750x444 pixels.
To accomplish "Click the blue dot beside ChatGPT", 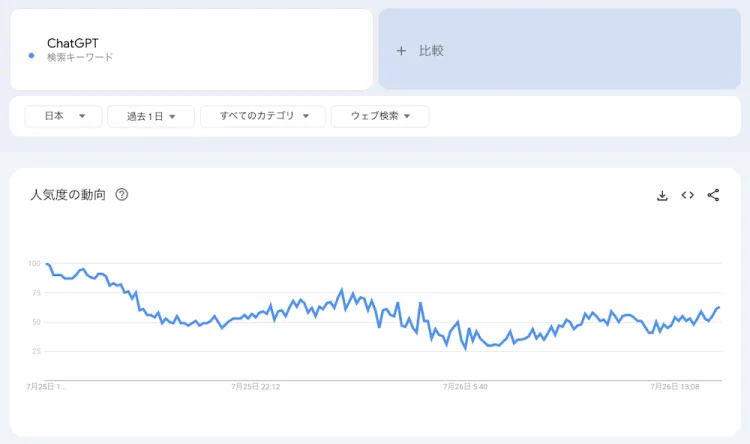I will tap(31, 56).
